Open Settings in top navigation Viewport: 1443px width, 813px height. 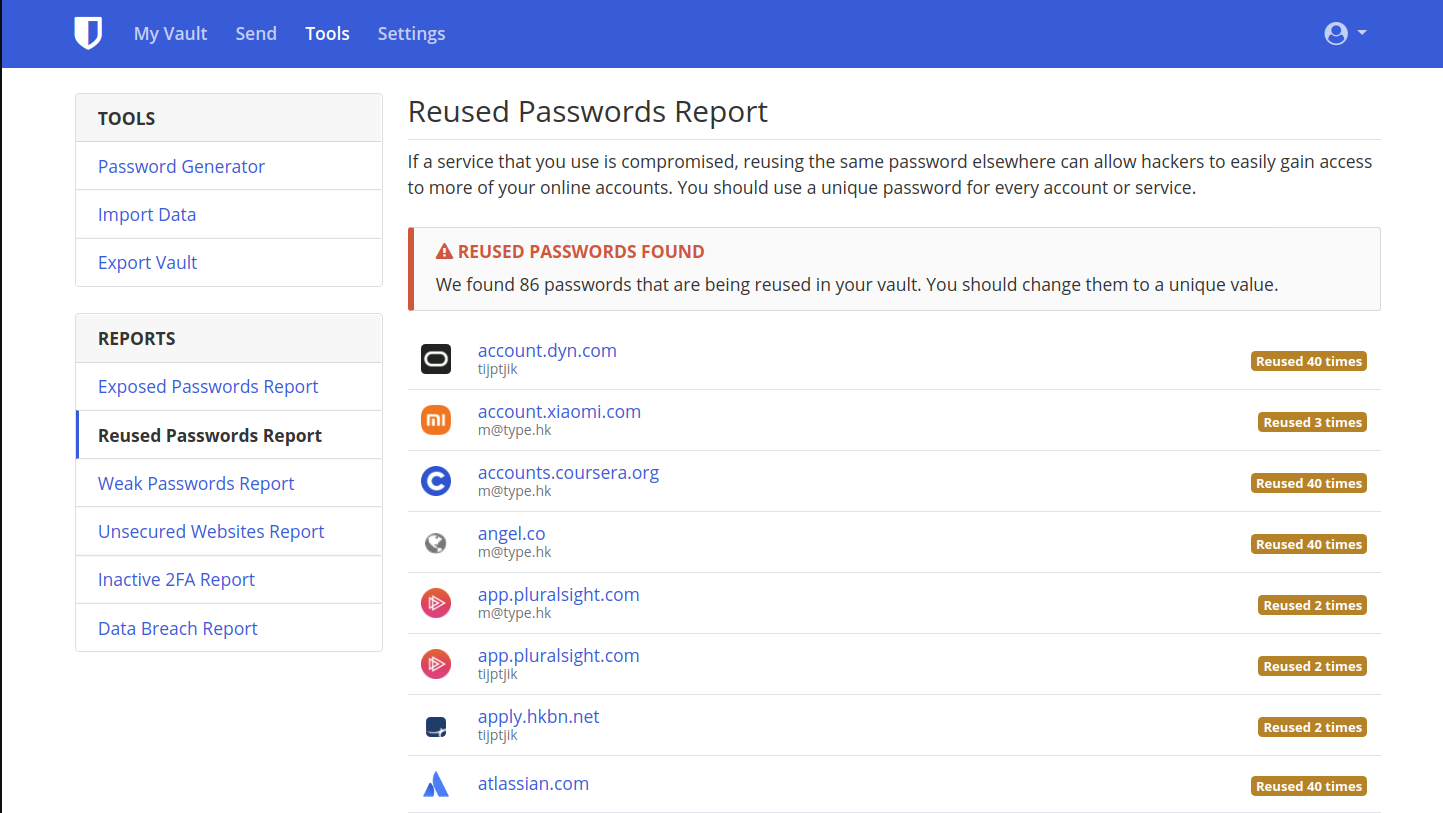pos(411,33)
